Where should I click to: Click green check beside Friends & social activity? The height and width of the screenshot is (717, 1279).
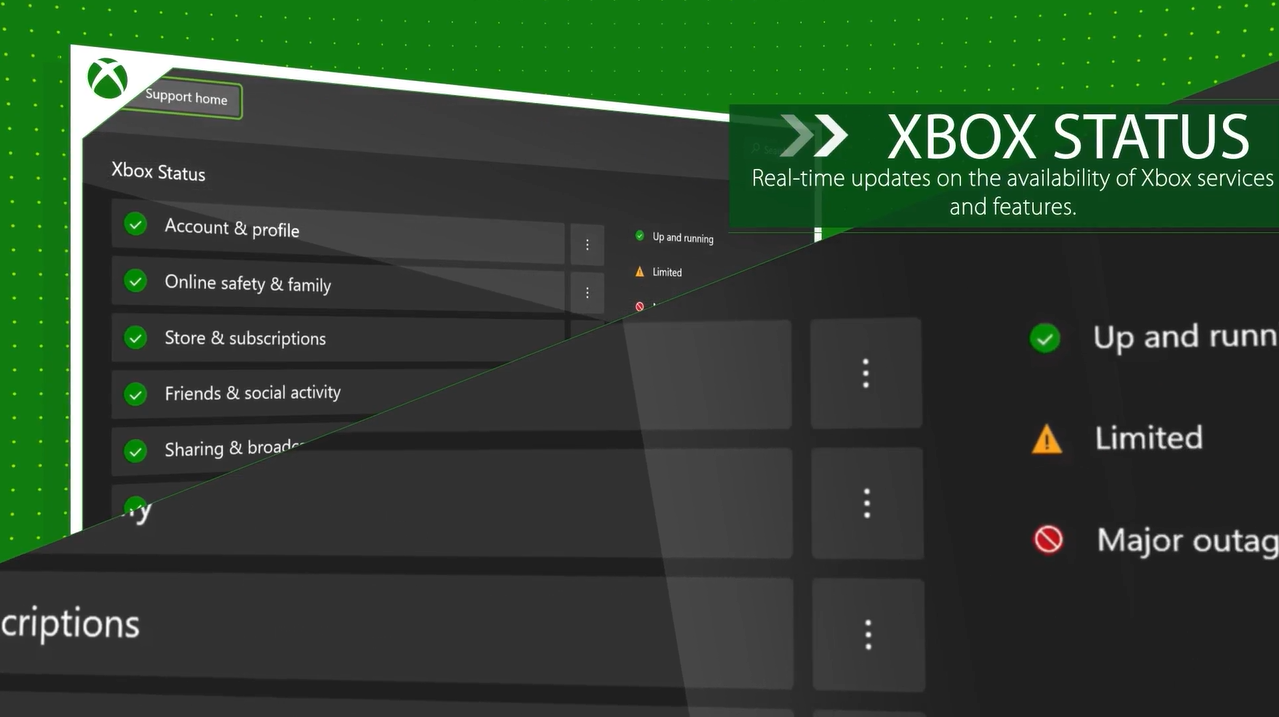click(x=136, y=394)
